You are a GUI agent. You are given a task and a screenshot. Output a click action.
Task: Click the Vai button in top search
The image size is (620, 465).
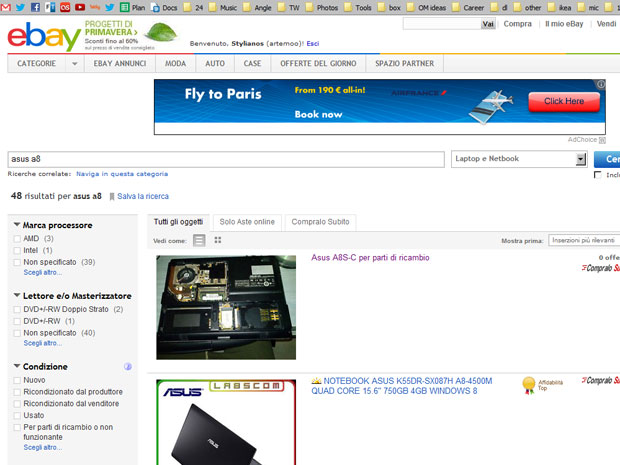[x=488, y=24]
